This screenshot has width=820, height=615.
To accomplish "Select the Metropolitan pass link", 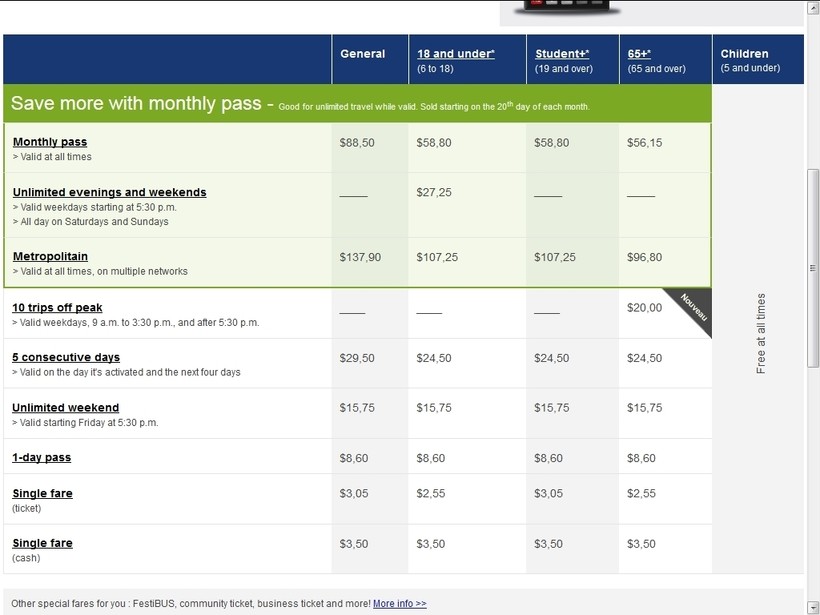I will [x=50, y=257].
